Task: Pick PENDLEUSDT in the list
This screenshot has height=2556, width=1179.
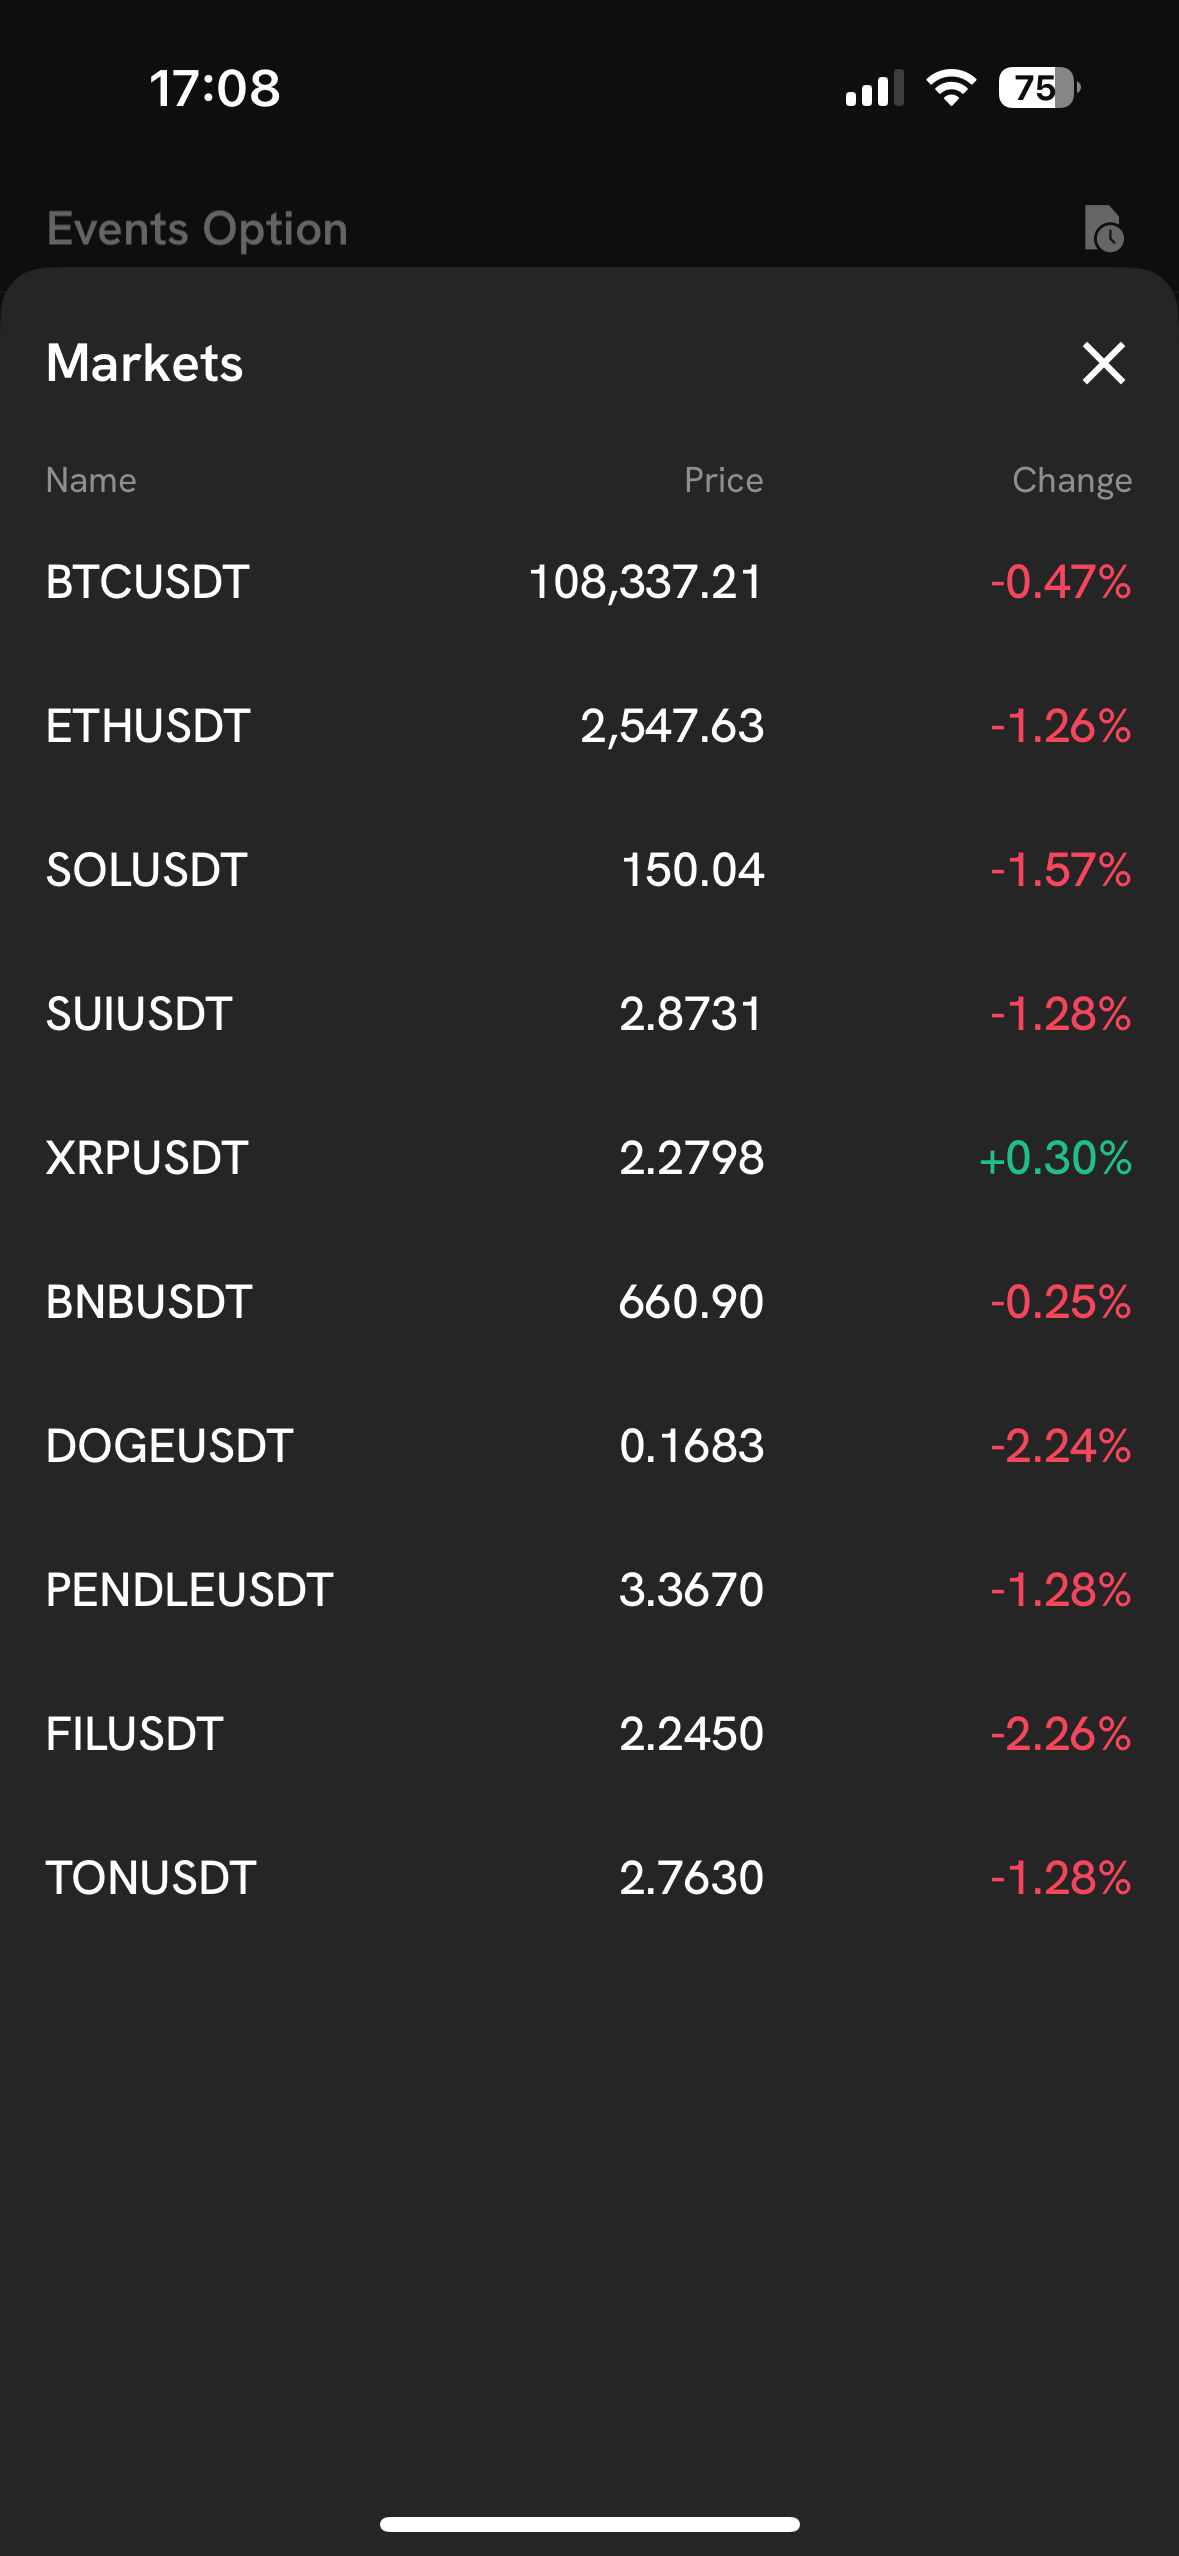Action: [589, 1590]
